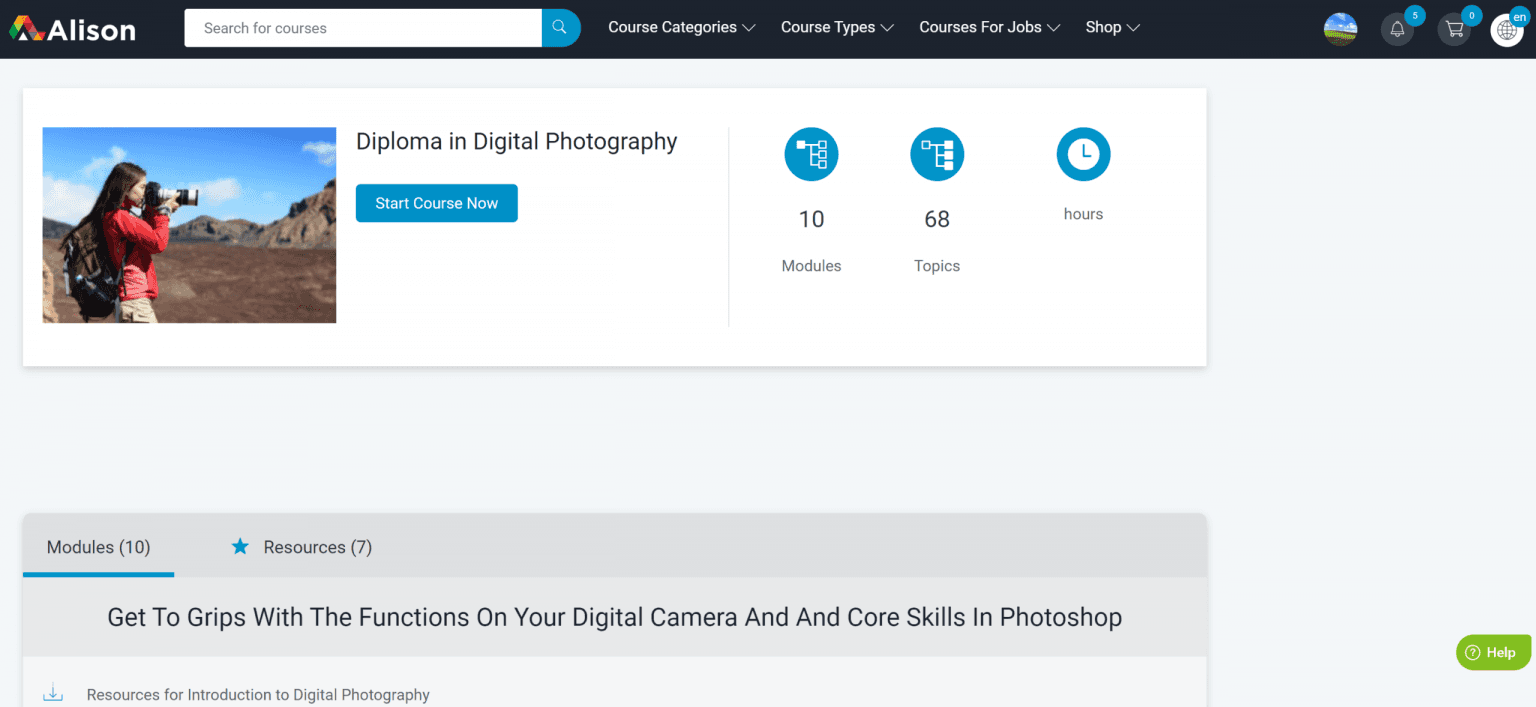Open the Courses For Jobs dropdown
Screen dimensions: 1536x707
[x=989, y=28]
